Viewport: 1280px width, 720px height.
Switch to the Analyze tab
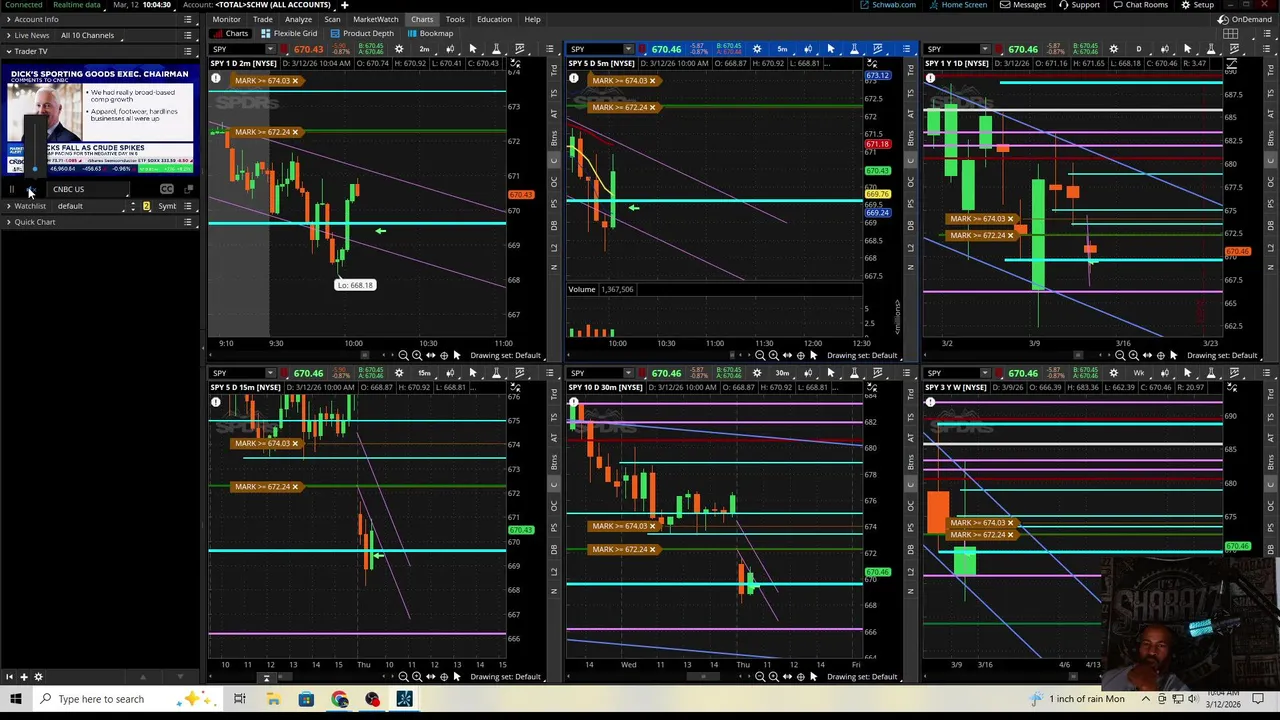[x=298, y=19]
